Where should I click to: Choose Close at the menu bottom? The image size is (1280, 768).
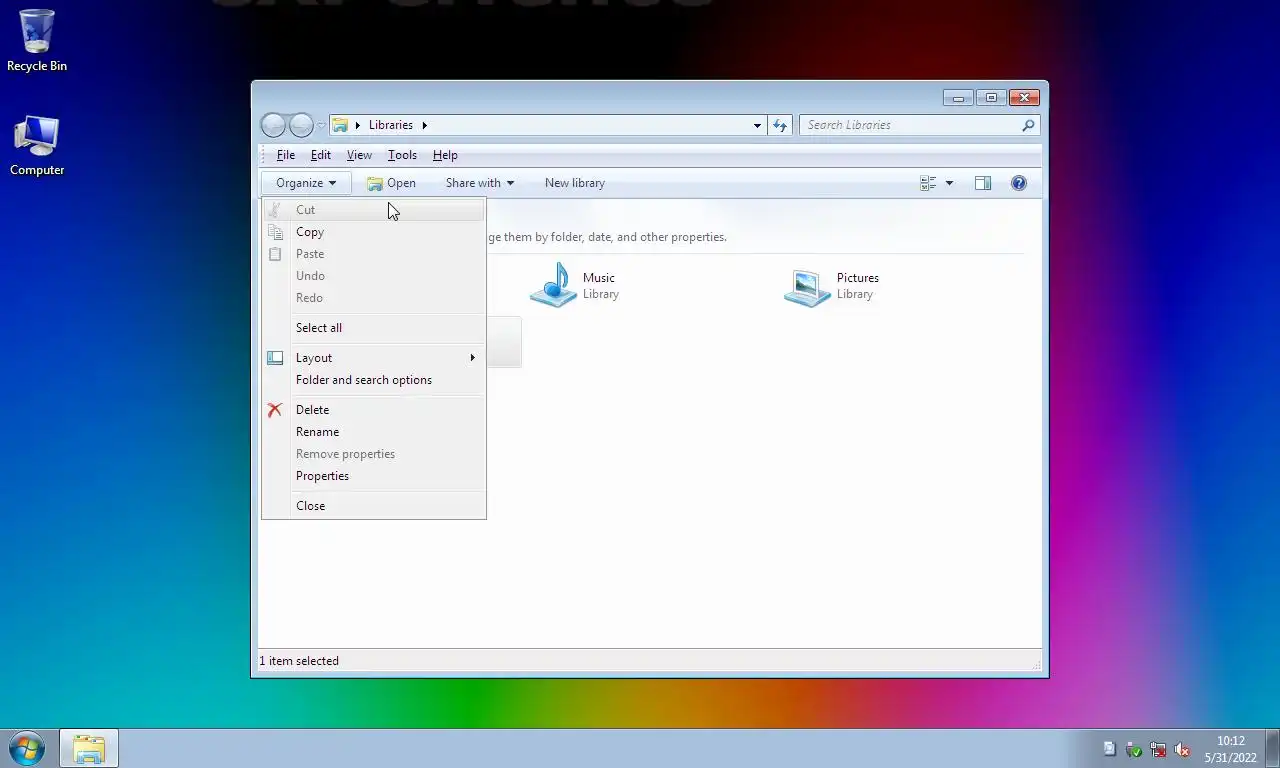(373, 506)
